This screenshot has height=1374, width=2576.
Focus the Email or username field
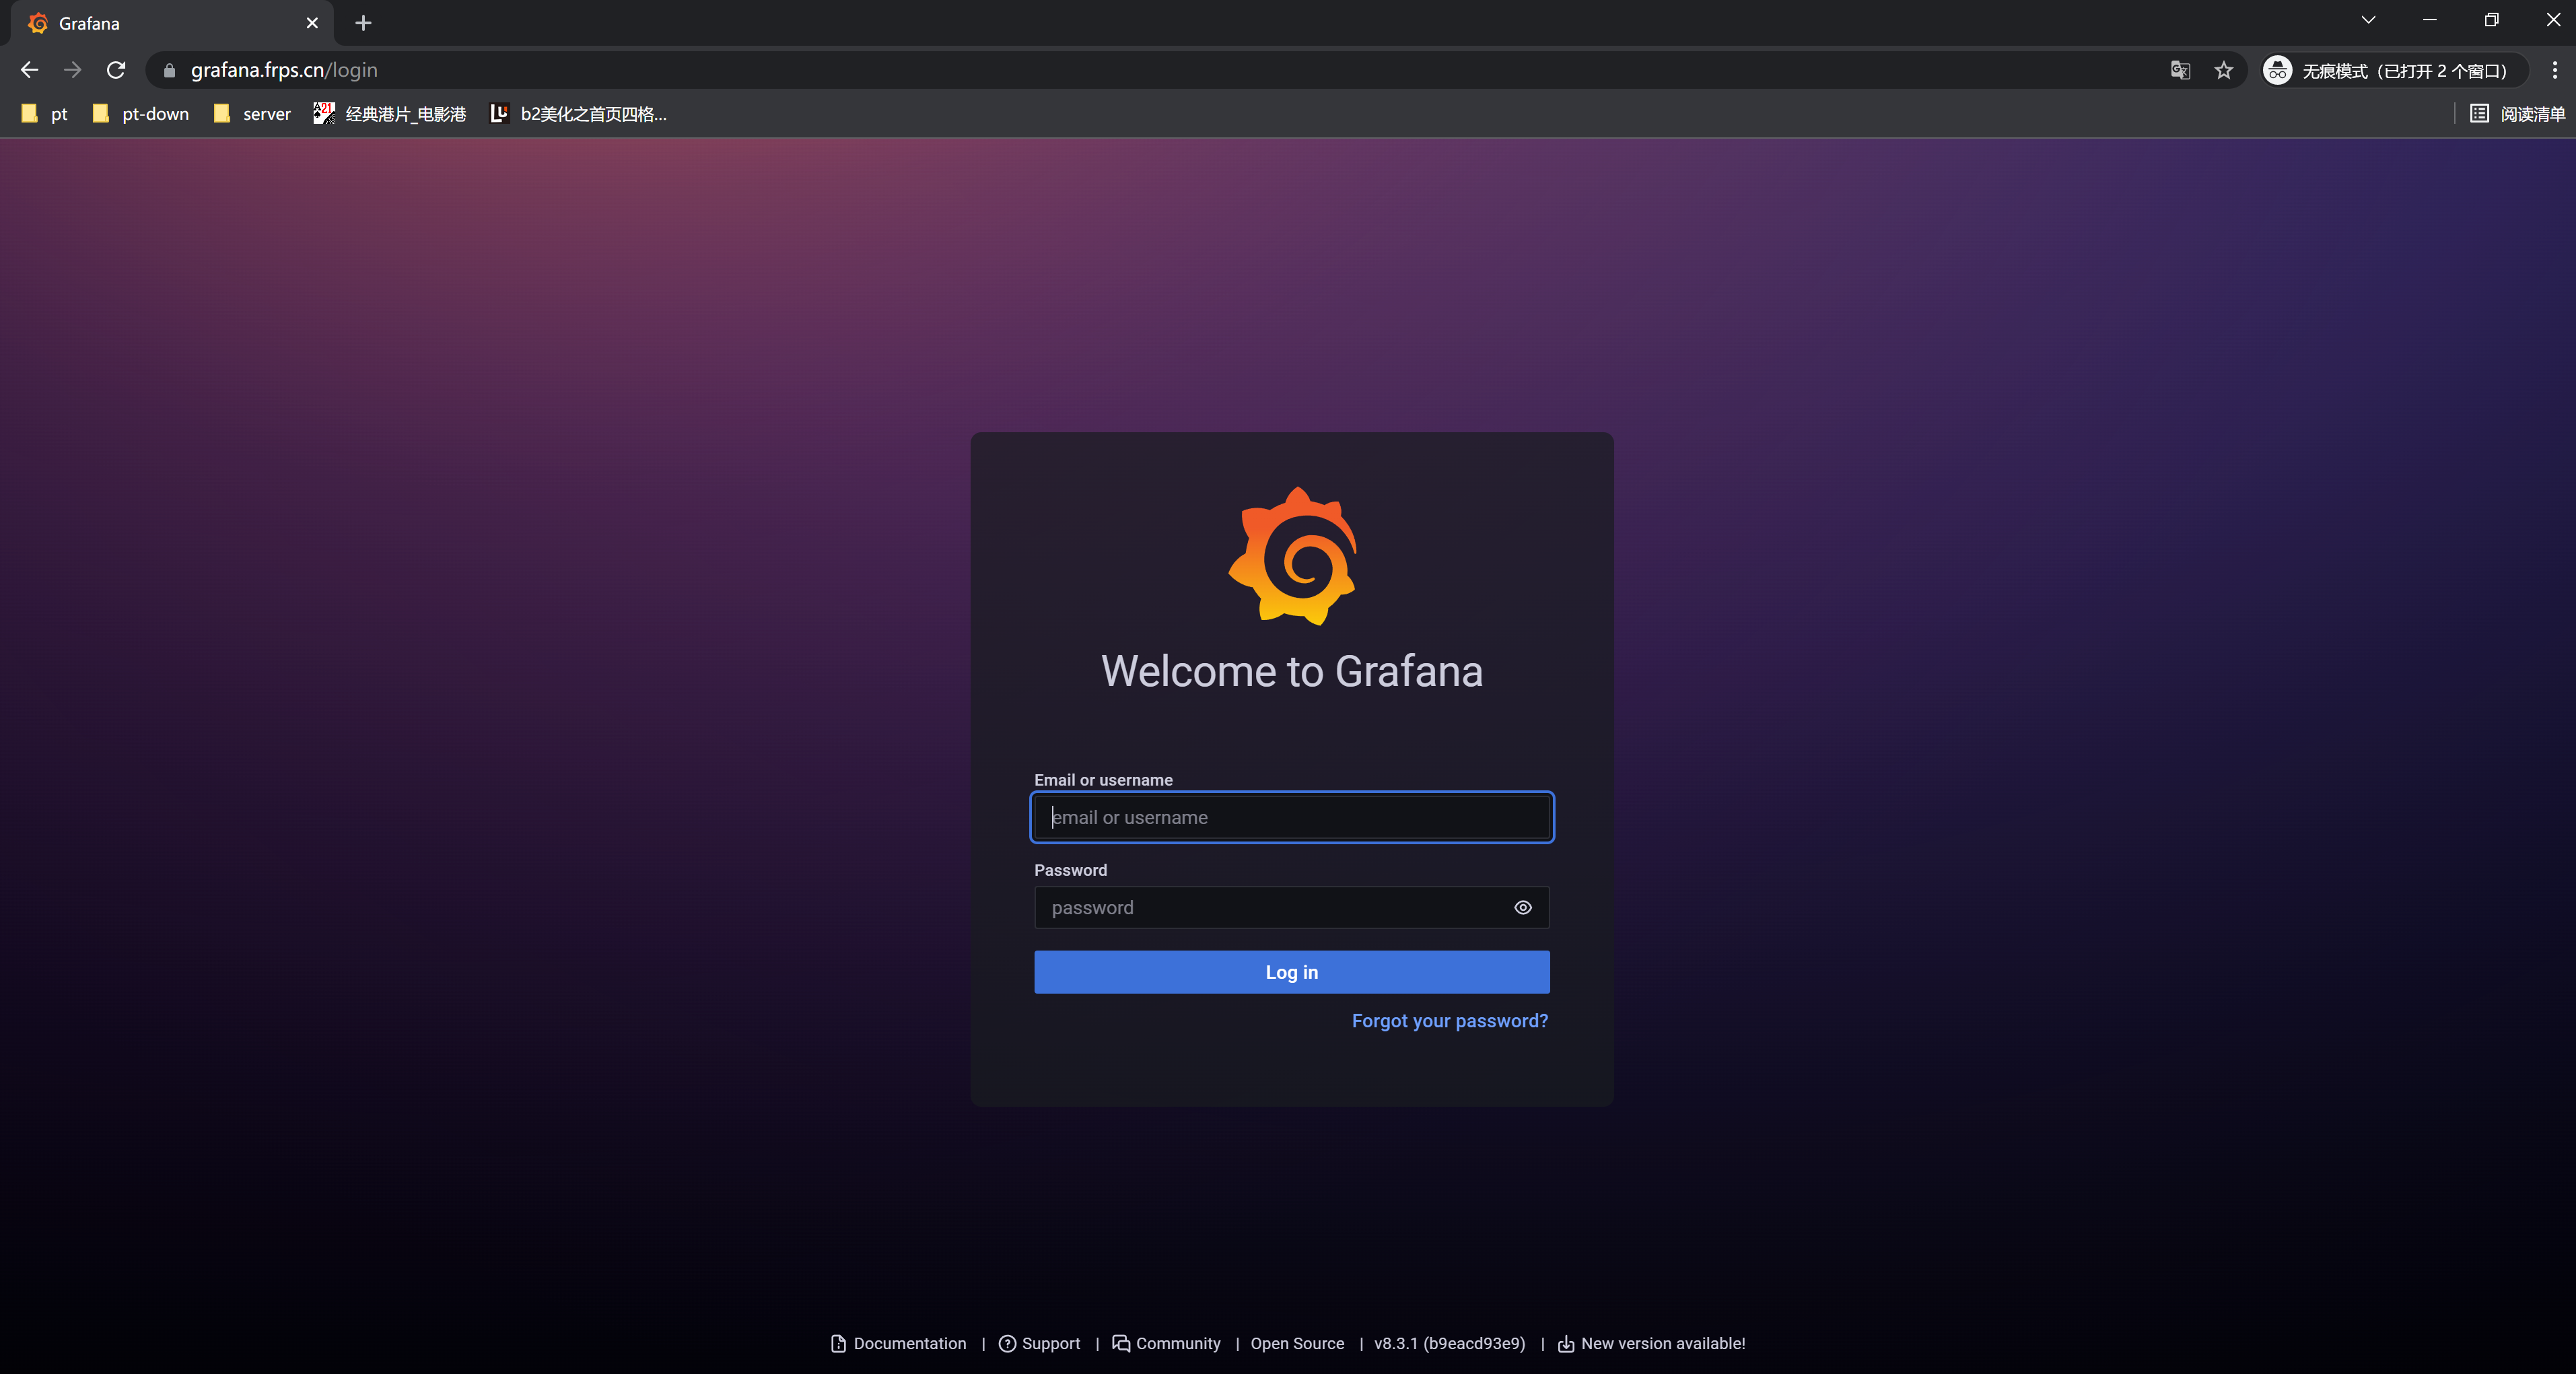click(x=1292, y=817)
